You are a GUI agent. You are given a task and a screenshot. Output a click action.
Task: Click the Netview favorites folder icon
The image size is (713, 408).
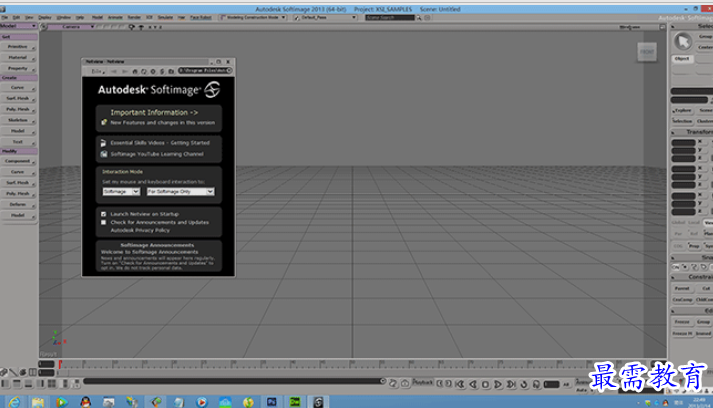tap(171, 71)
